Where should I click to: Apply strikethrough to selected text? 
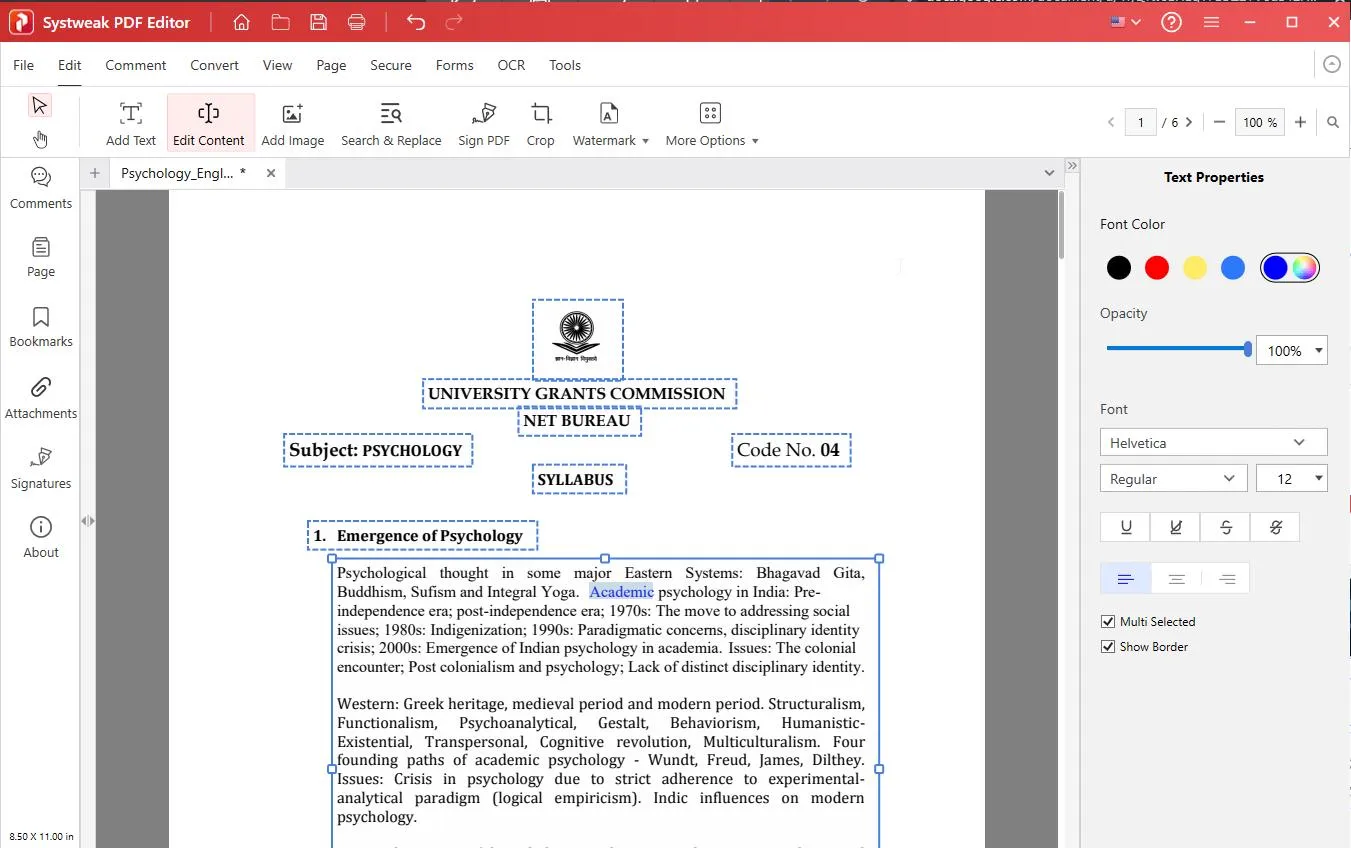(1225, 527)
